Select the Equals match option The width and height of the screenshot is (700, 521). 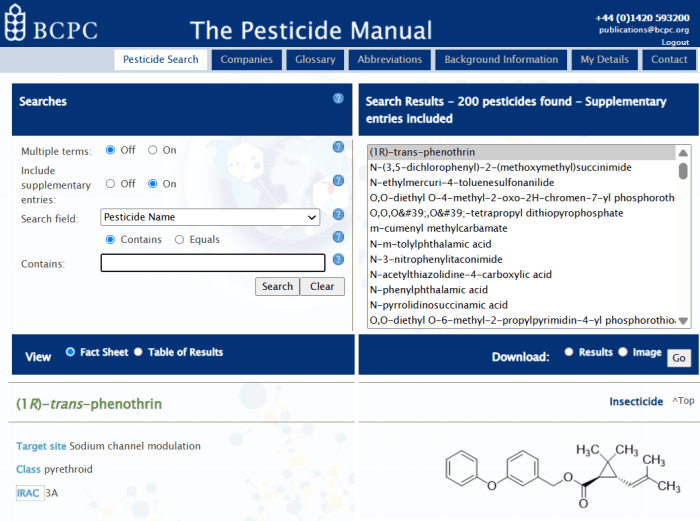(179, 240)
